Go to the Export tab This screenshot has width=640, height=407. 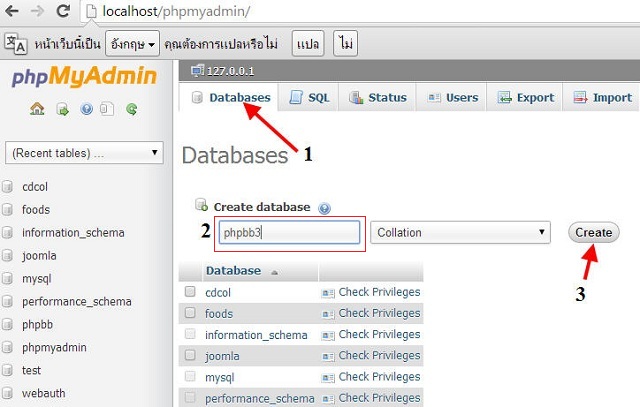pyautogui.click(x=525, y=97)
